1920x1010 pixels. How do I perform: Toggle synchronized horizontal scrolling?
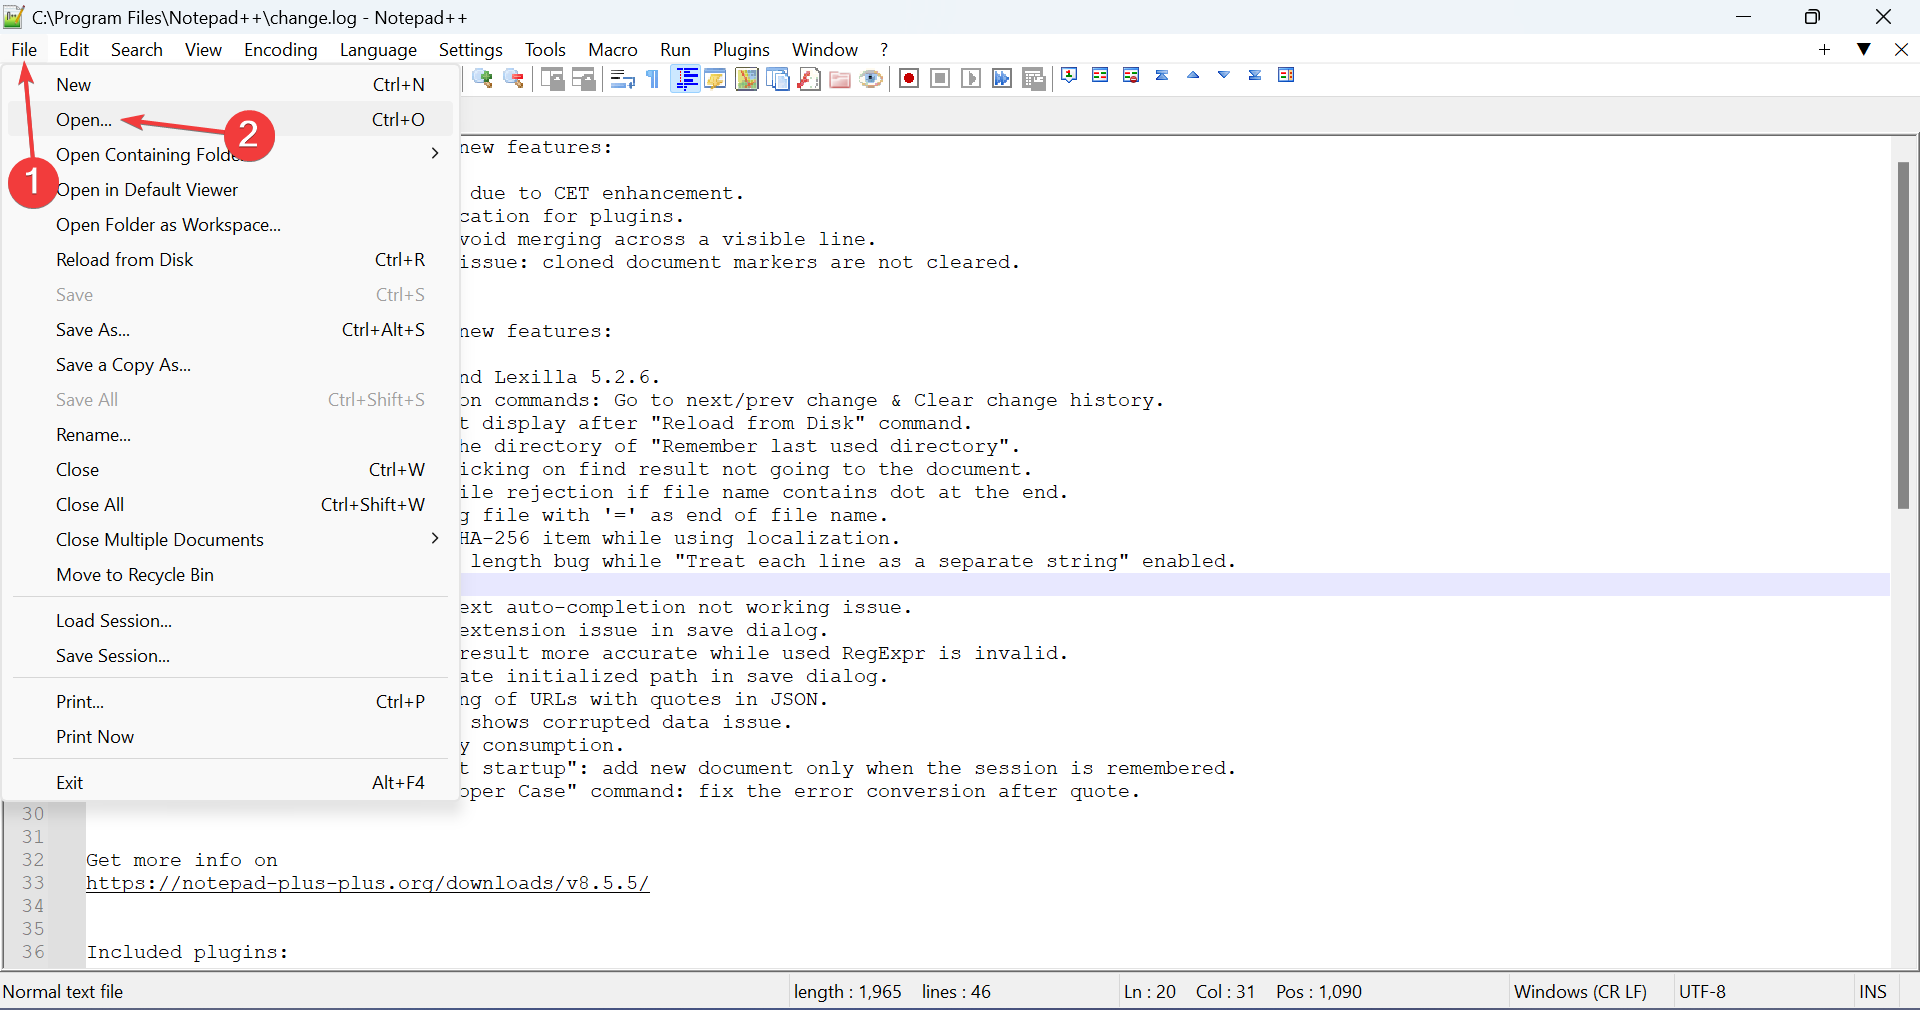click(x=584, y=79)
